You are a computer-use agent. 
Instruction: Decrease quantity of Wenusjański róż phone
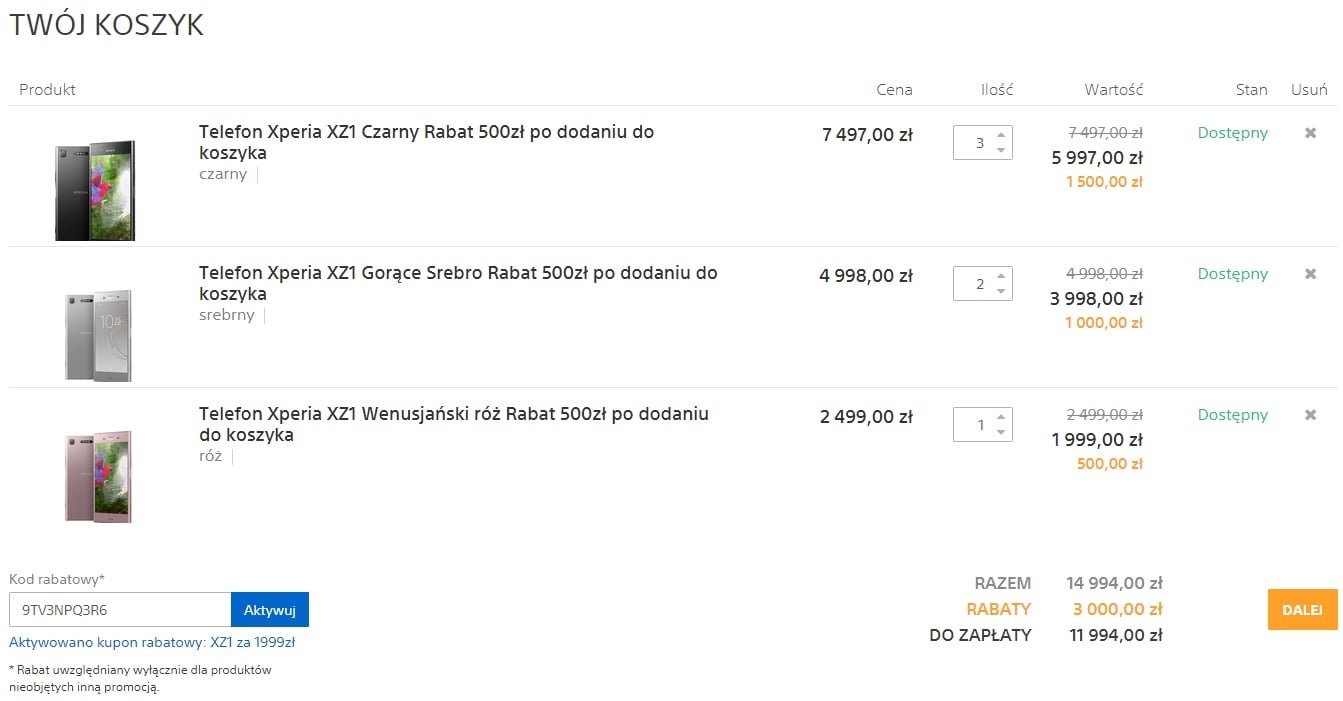point(1001,432)
